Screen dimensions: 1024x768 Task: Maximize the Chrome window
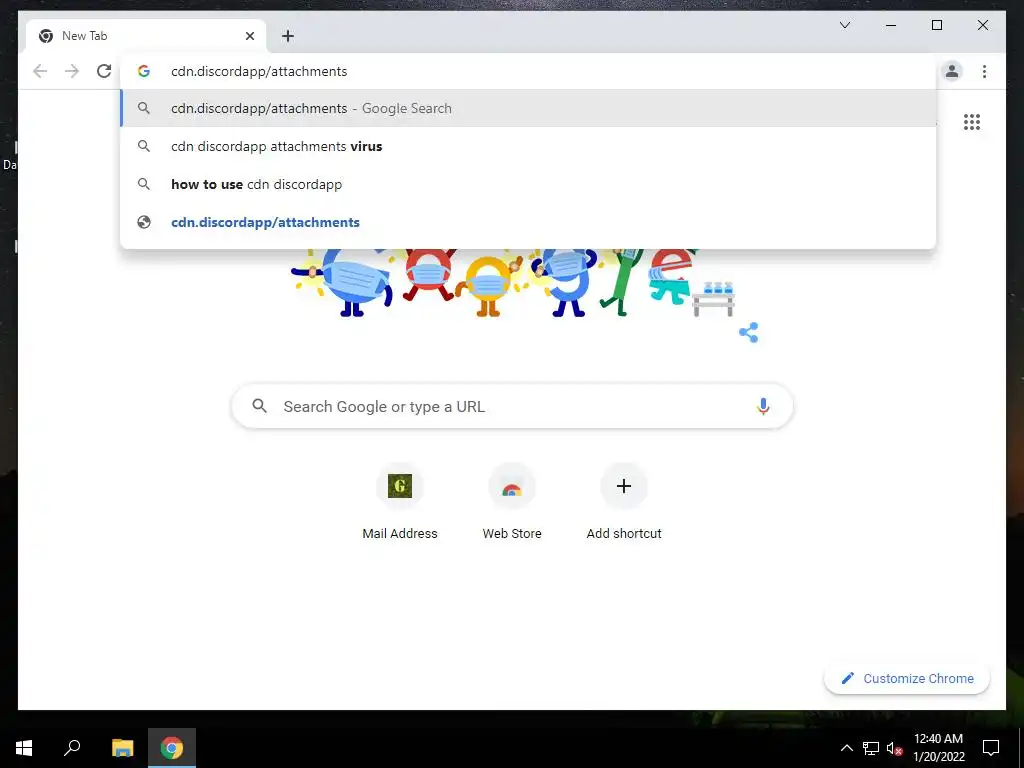(936, 25)
